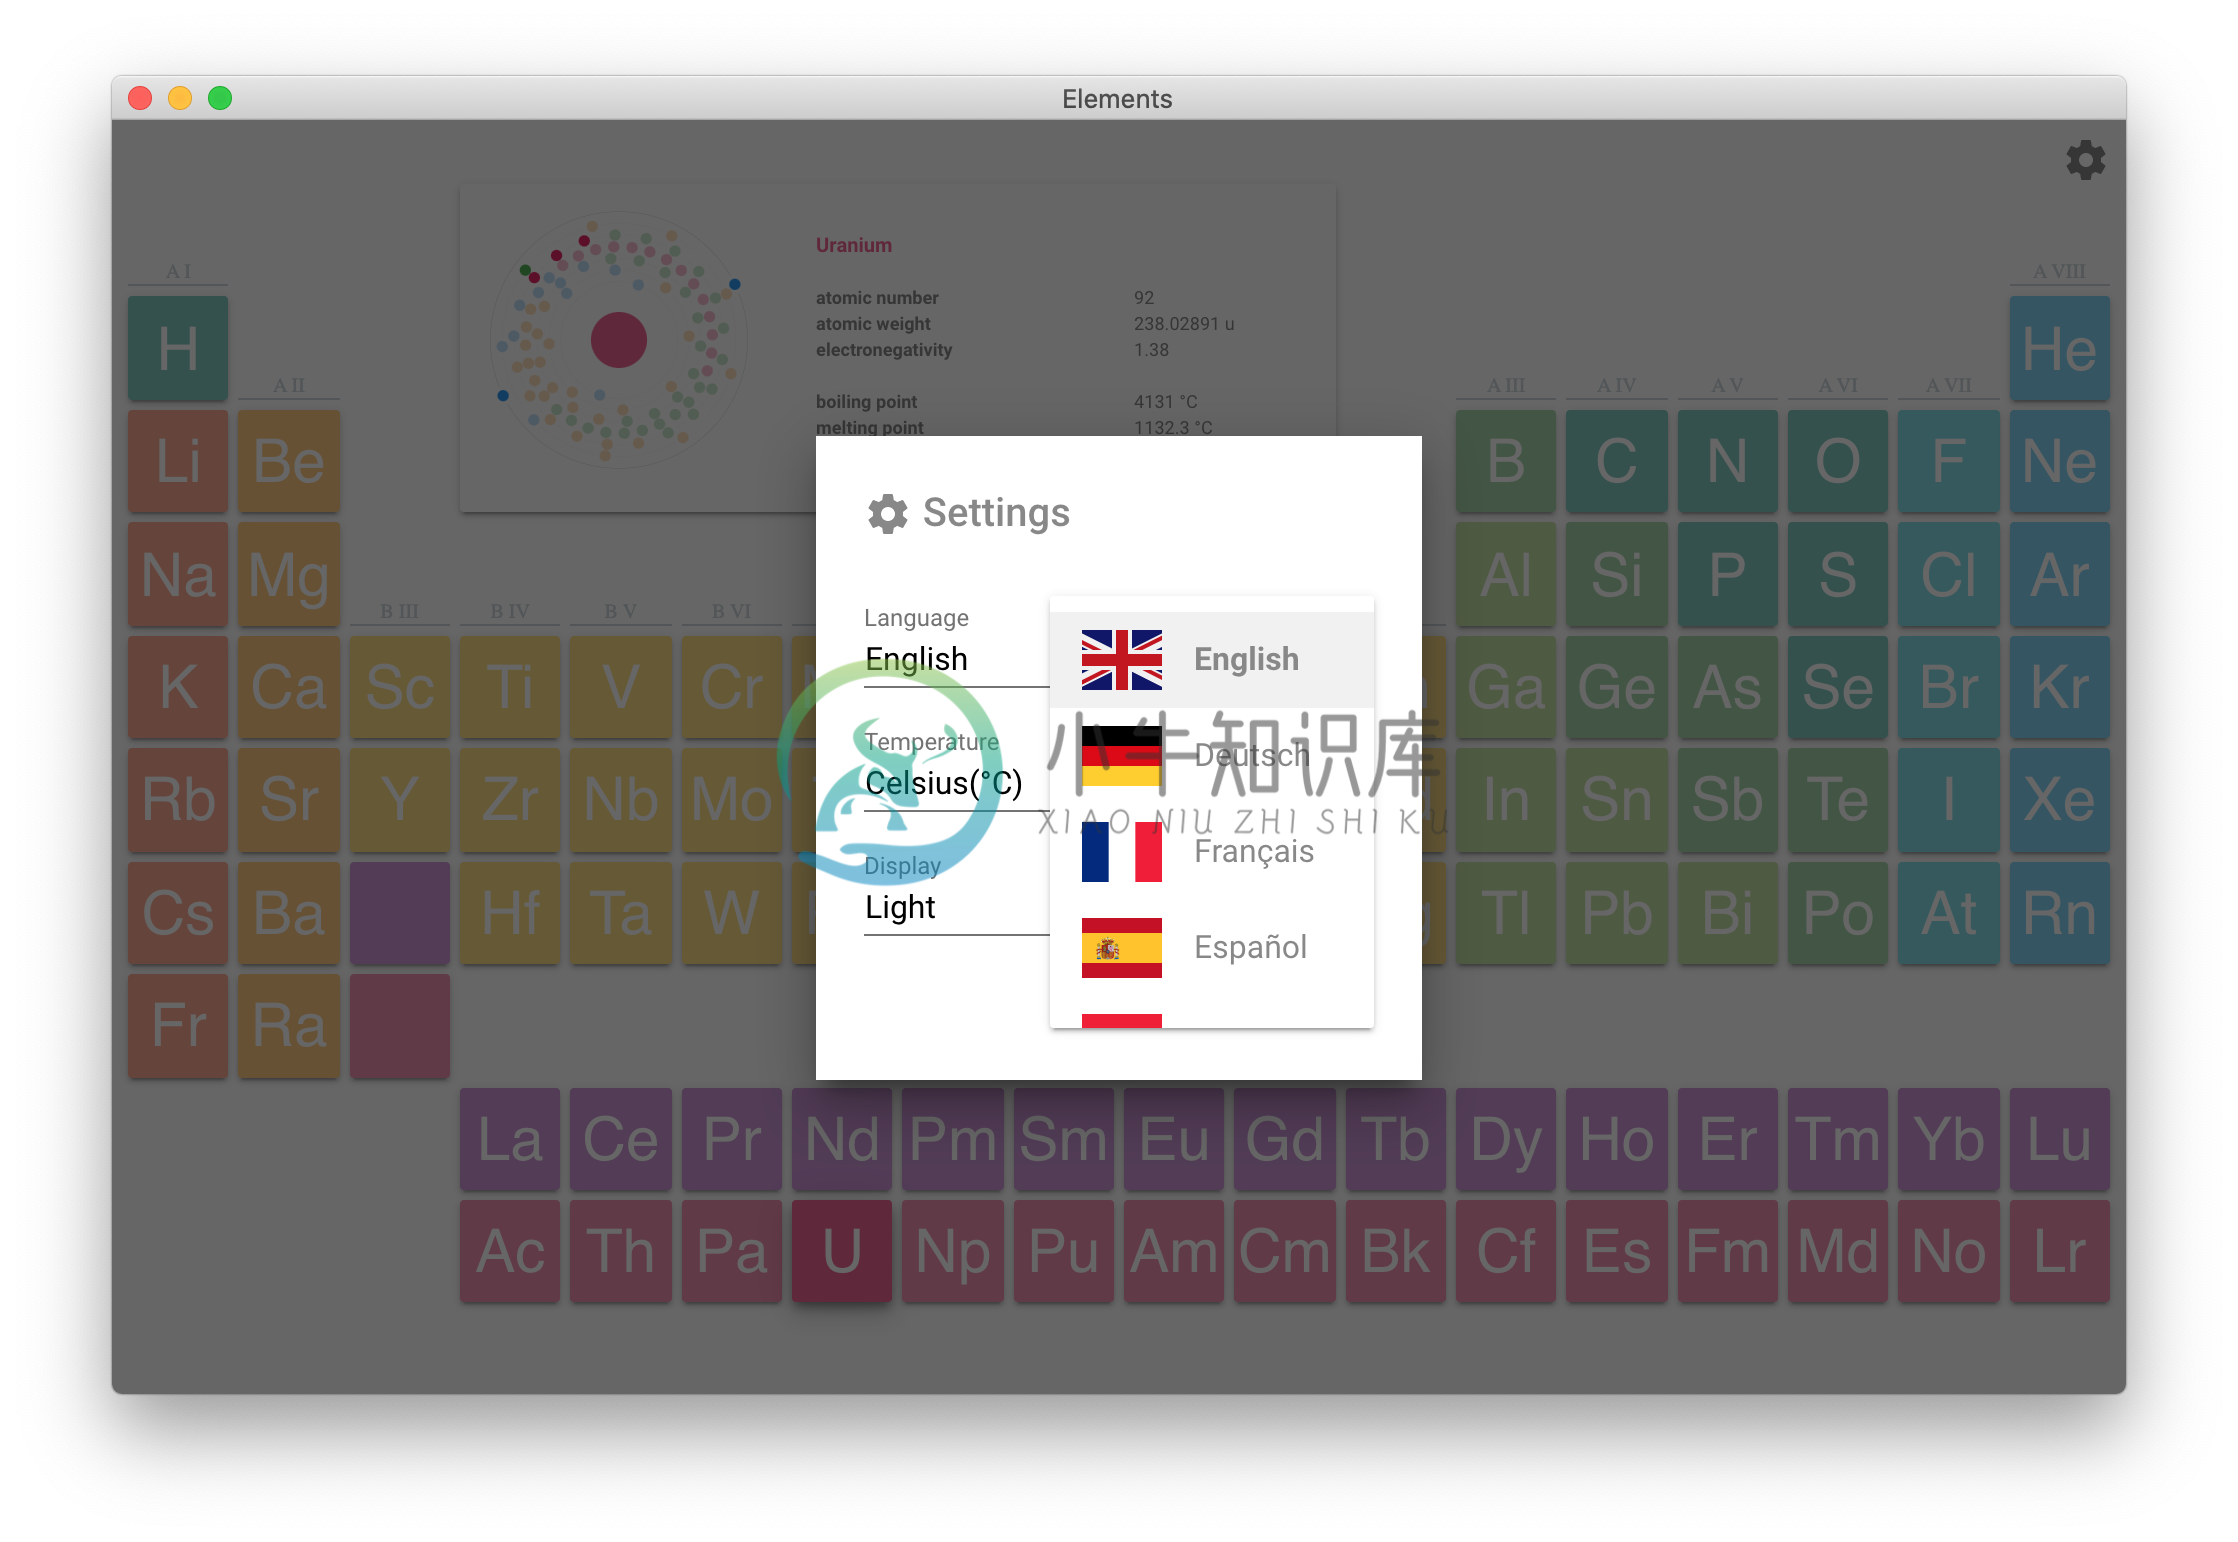Select Español language option

(1213, 945)
